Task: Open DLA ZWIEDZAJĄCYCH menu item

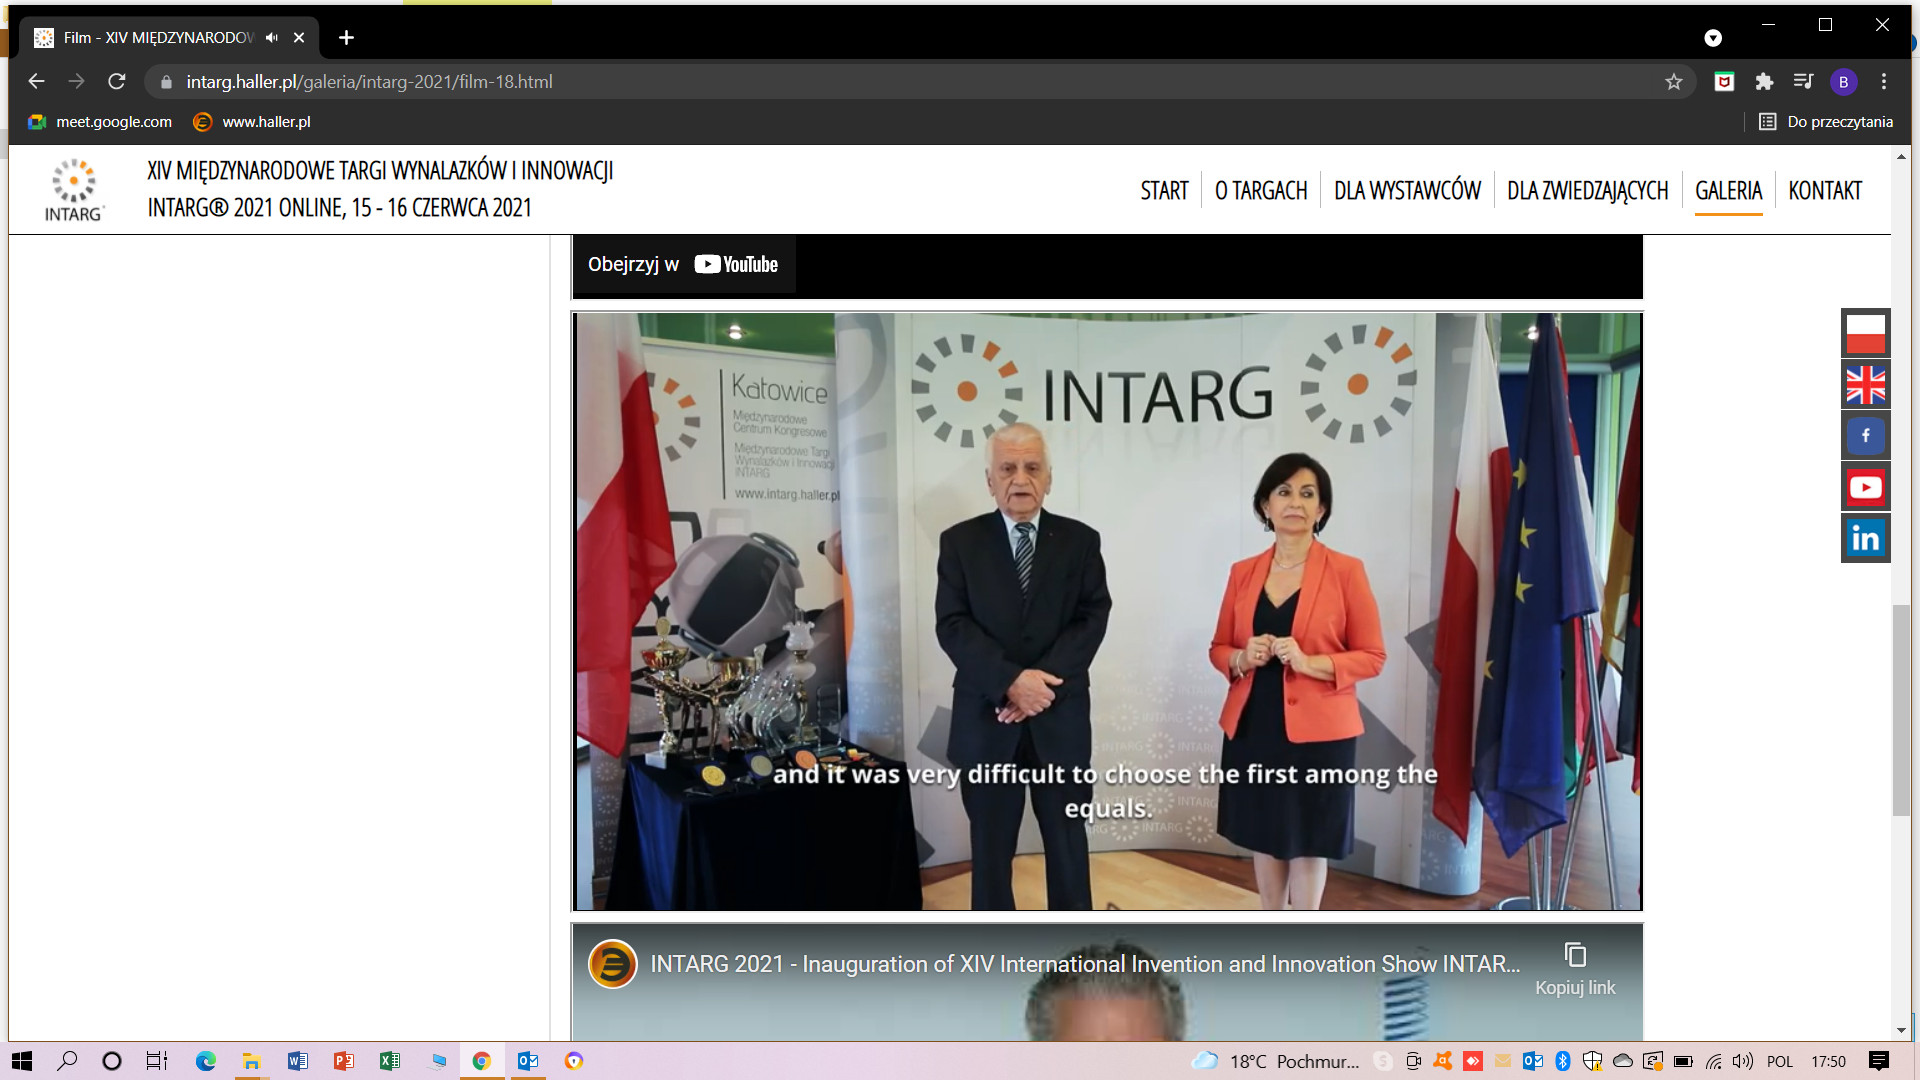Action: tap(1587, 191)
